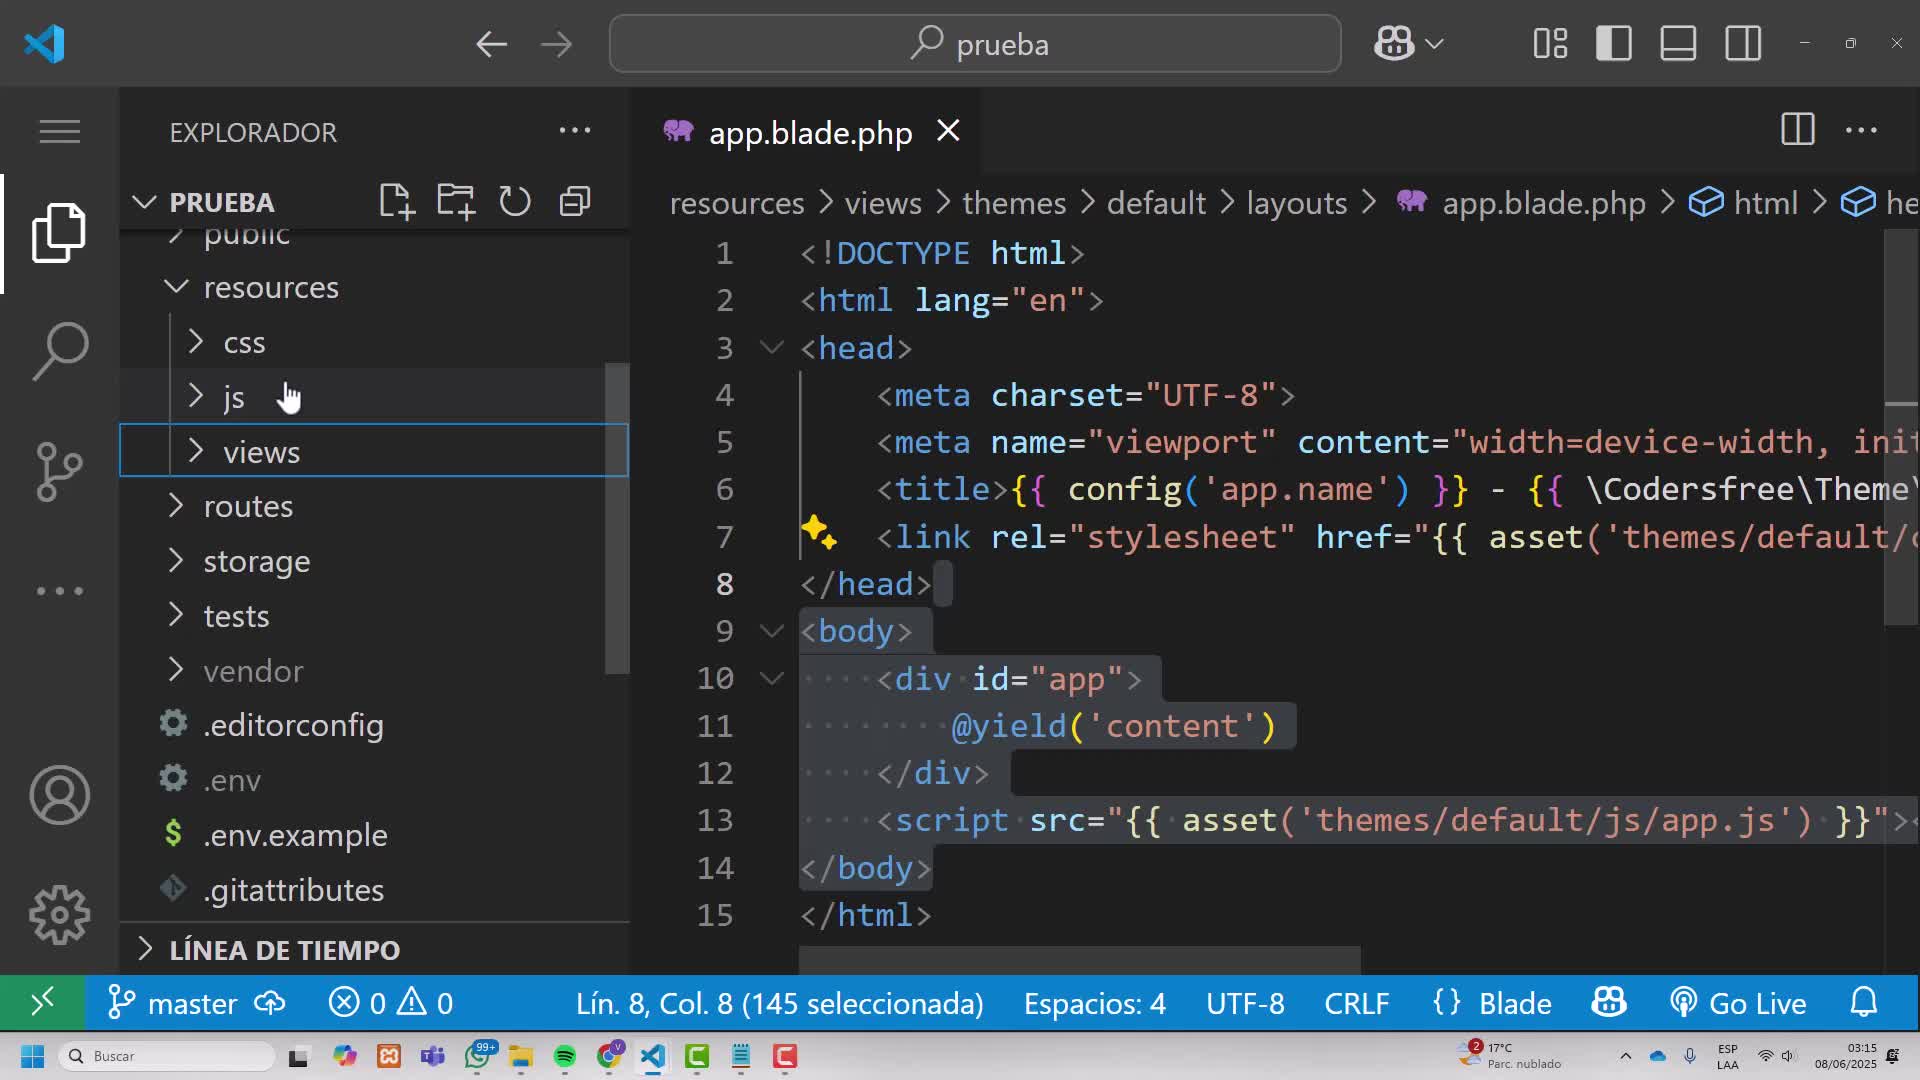Screen dimensions: 1920x1080
Task: Open the .env file
Action: (373, 780)
